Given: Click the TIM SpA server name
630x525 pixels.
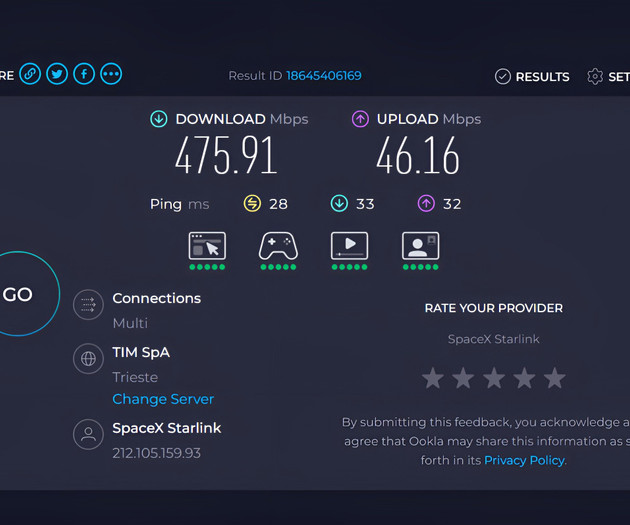Looking at the screenshot, I should pos(141,352).
